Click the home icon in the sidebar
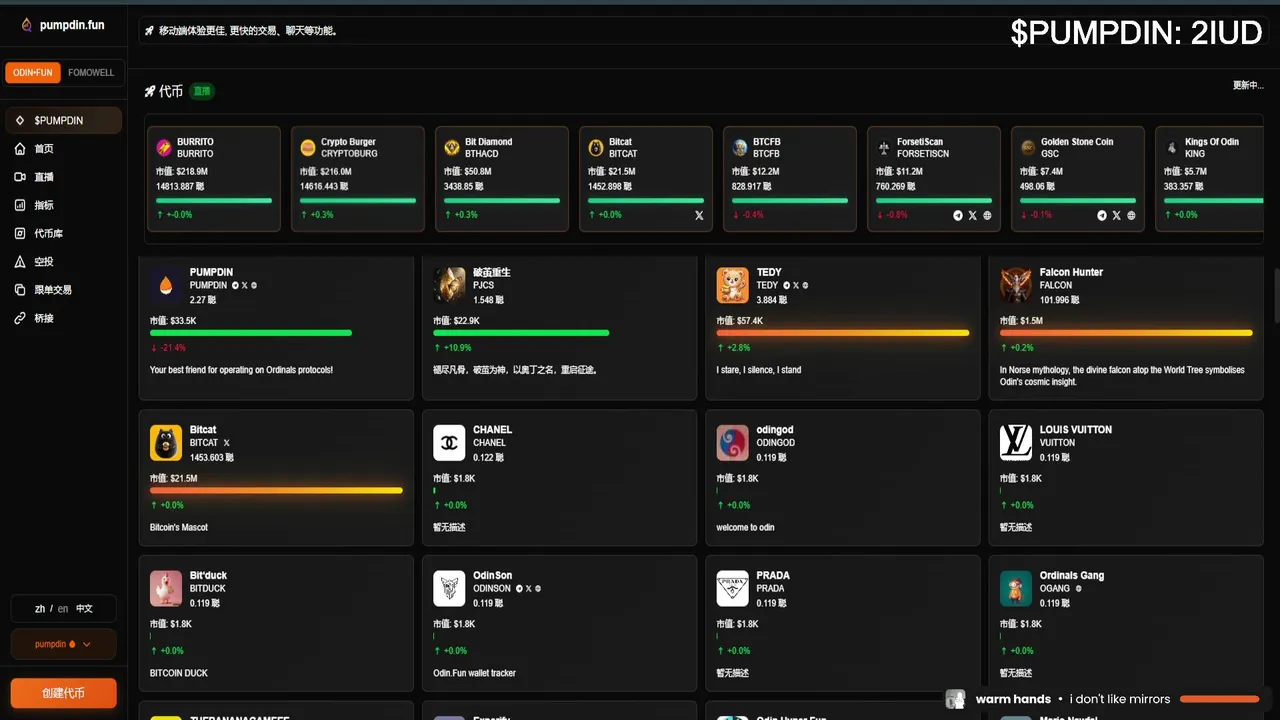 [x=20, y=148]
